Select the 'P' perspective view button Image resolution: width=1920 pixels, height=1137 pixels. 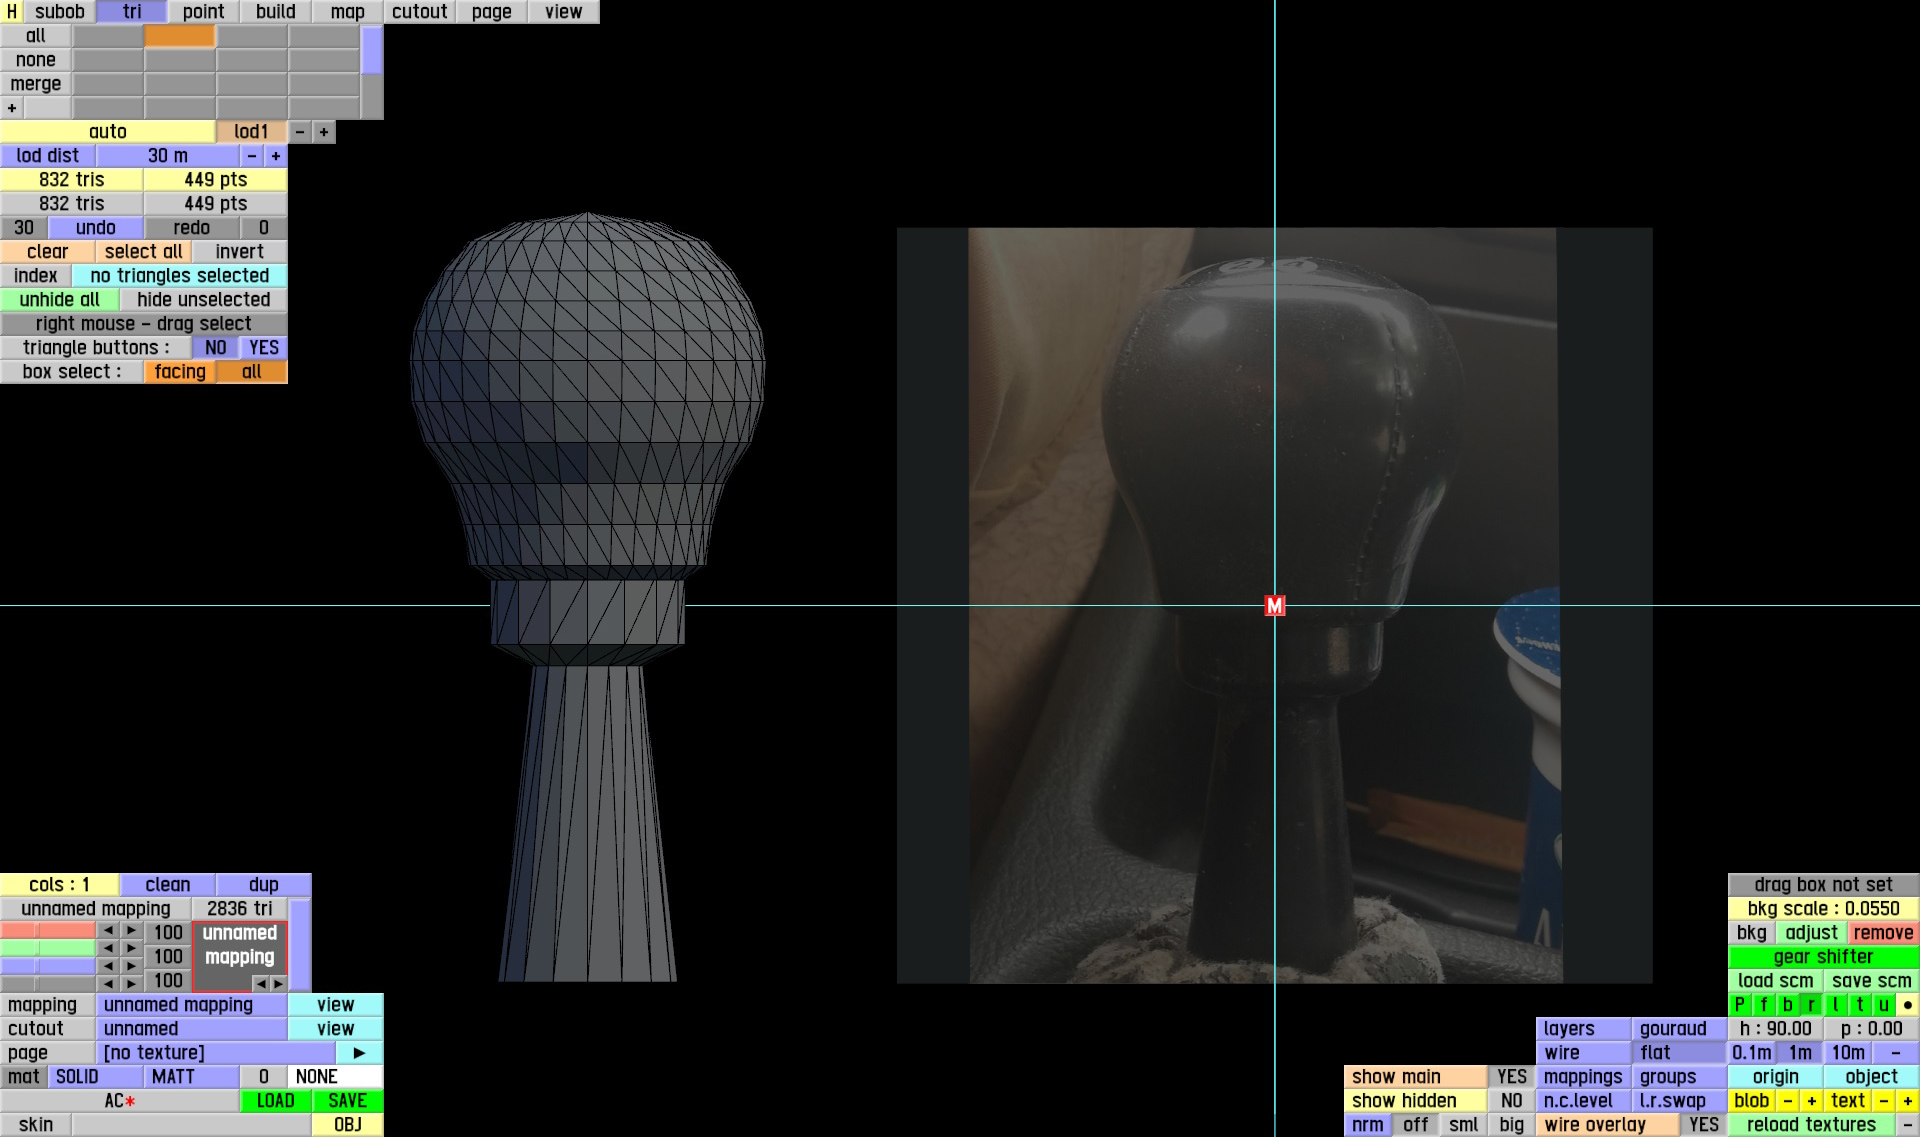point(1740,1005)
